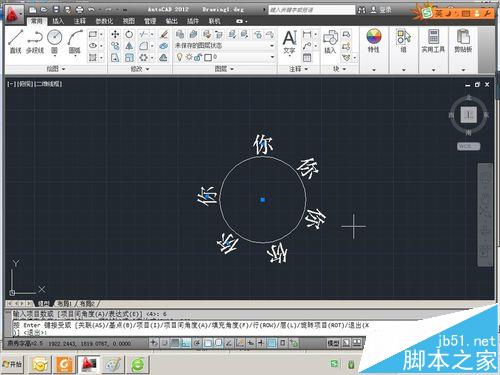Toggle object snap in status bar
The width and height of the screenshot is (500, 375).
point(208,343)
